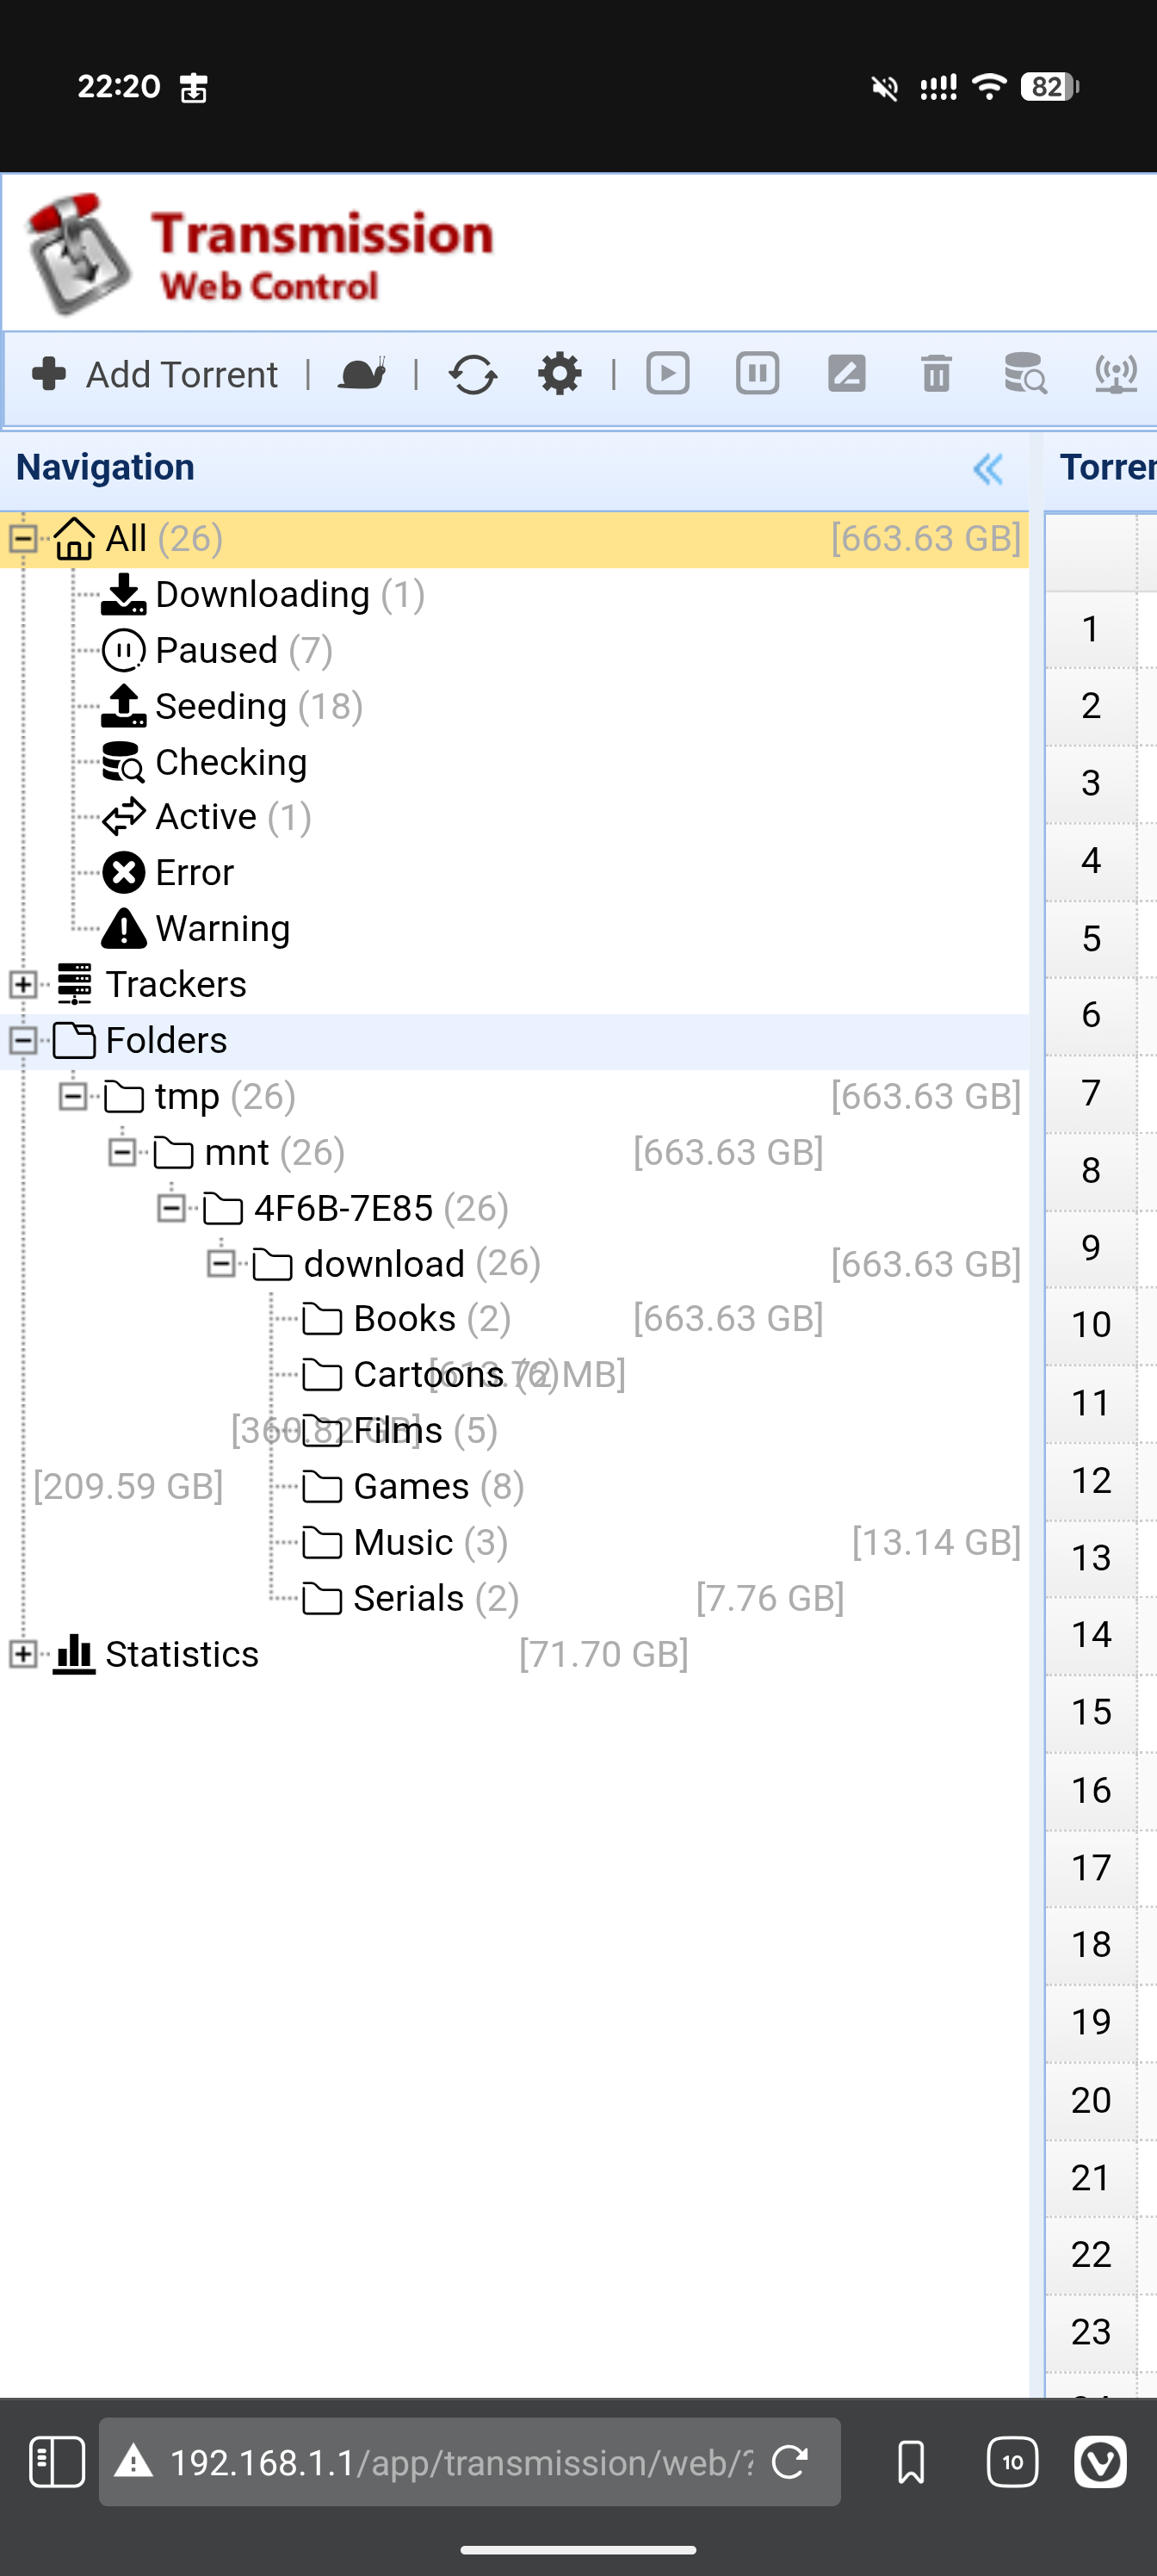Image resolution: width=1157 pixels, height=2576 pixels.
Task: Expand the Trackers tree node
Action: (23, 984)
